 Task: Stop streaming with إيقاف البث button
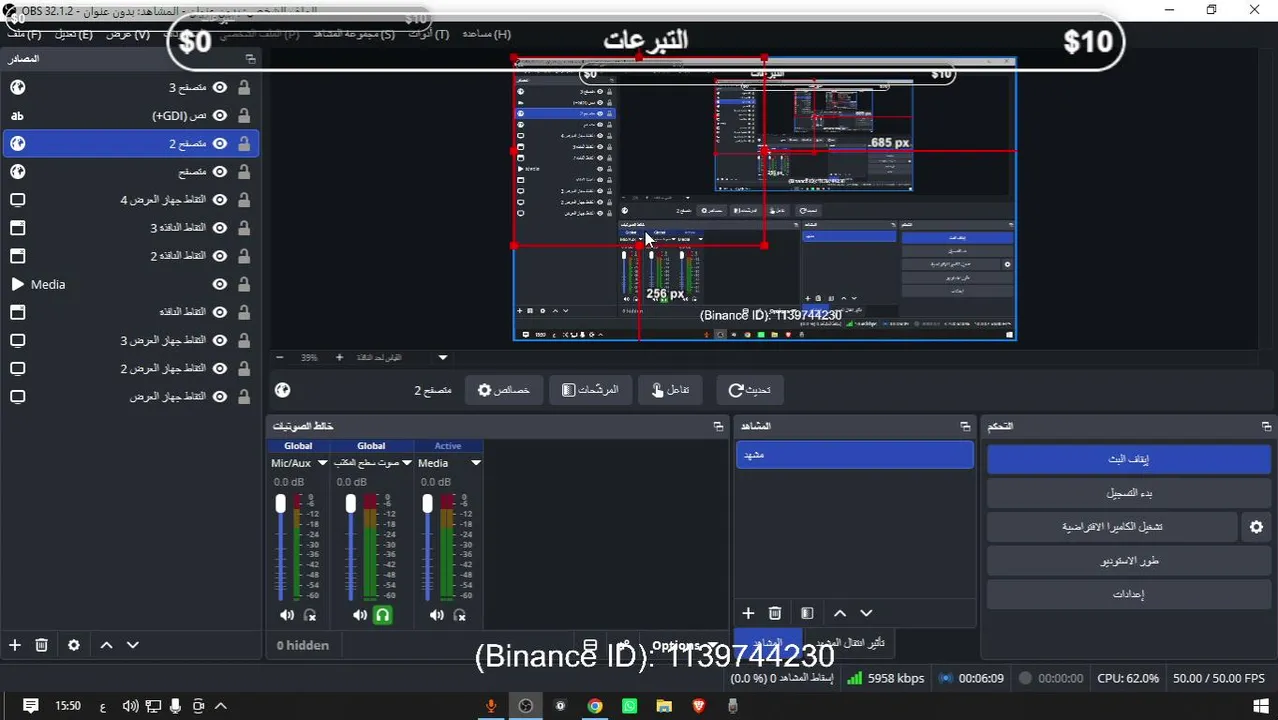(x=1129, y=459)
